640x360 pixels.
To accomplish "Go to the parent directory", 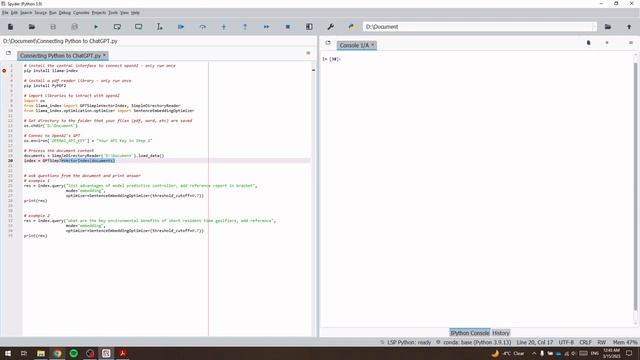I will click(629, 27).
